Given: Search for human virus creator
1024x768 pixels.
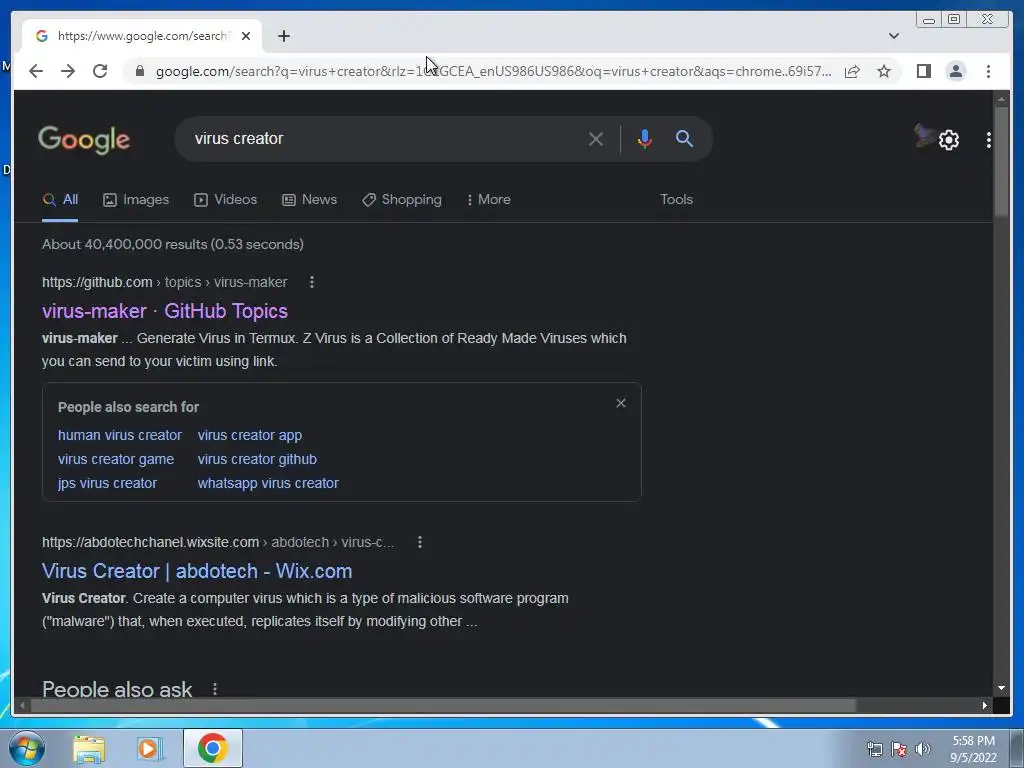Looking at the screenshot, I should tap(120, 435).
